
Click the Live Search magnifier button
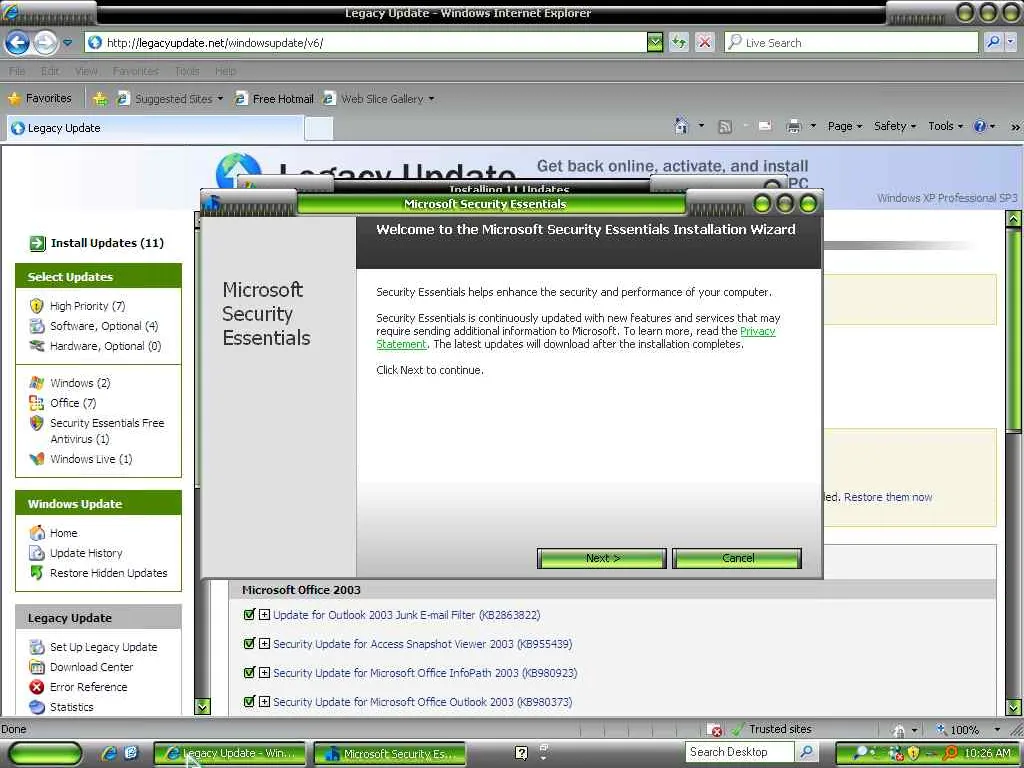tap(993, 43)
